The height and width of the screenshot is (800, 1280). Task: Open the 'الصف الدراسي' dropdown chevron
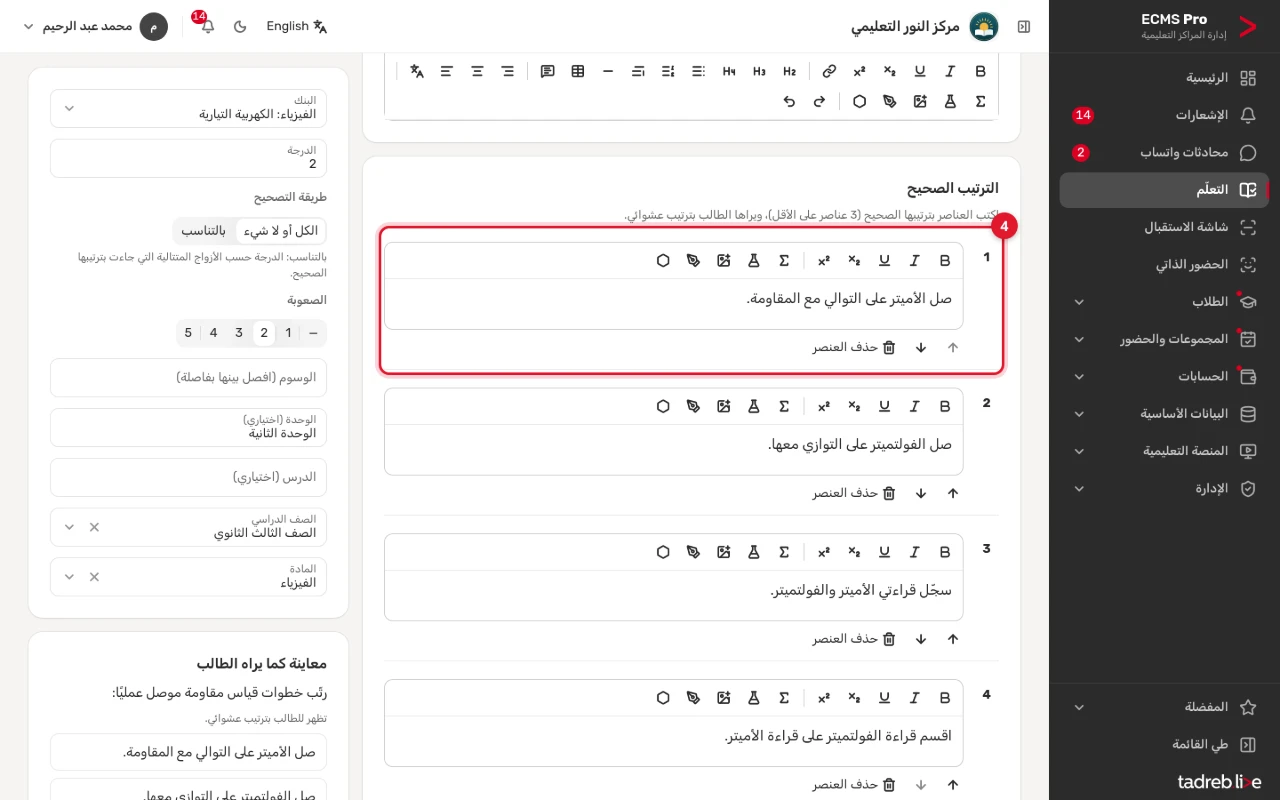click(x=69, y=527)
